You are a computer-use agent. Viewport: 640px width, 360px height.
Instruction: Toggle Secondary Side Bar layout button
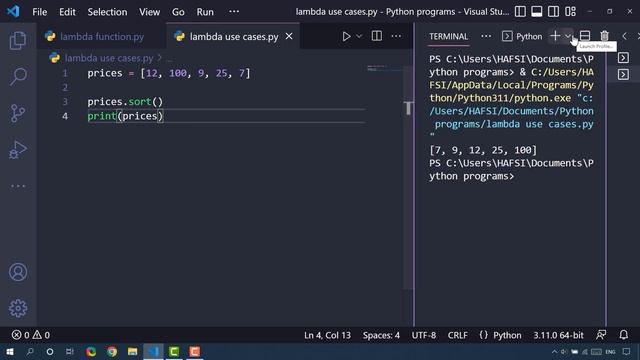tap(553, 11)
